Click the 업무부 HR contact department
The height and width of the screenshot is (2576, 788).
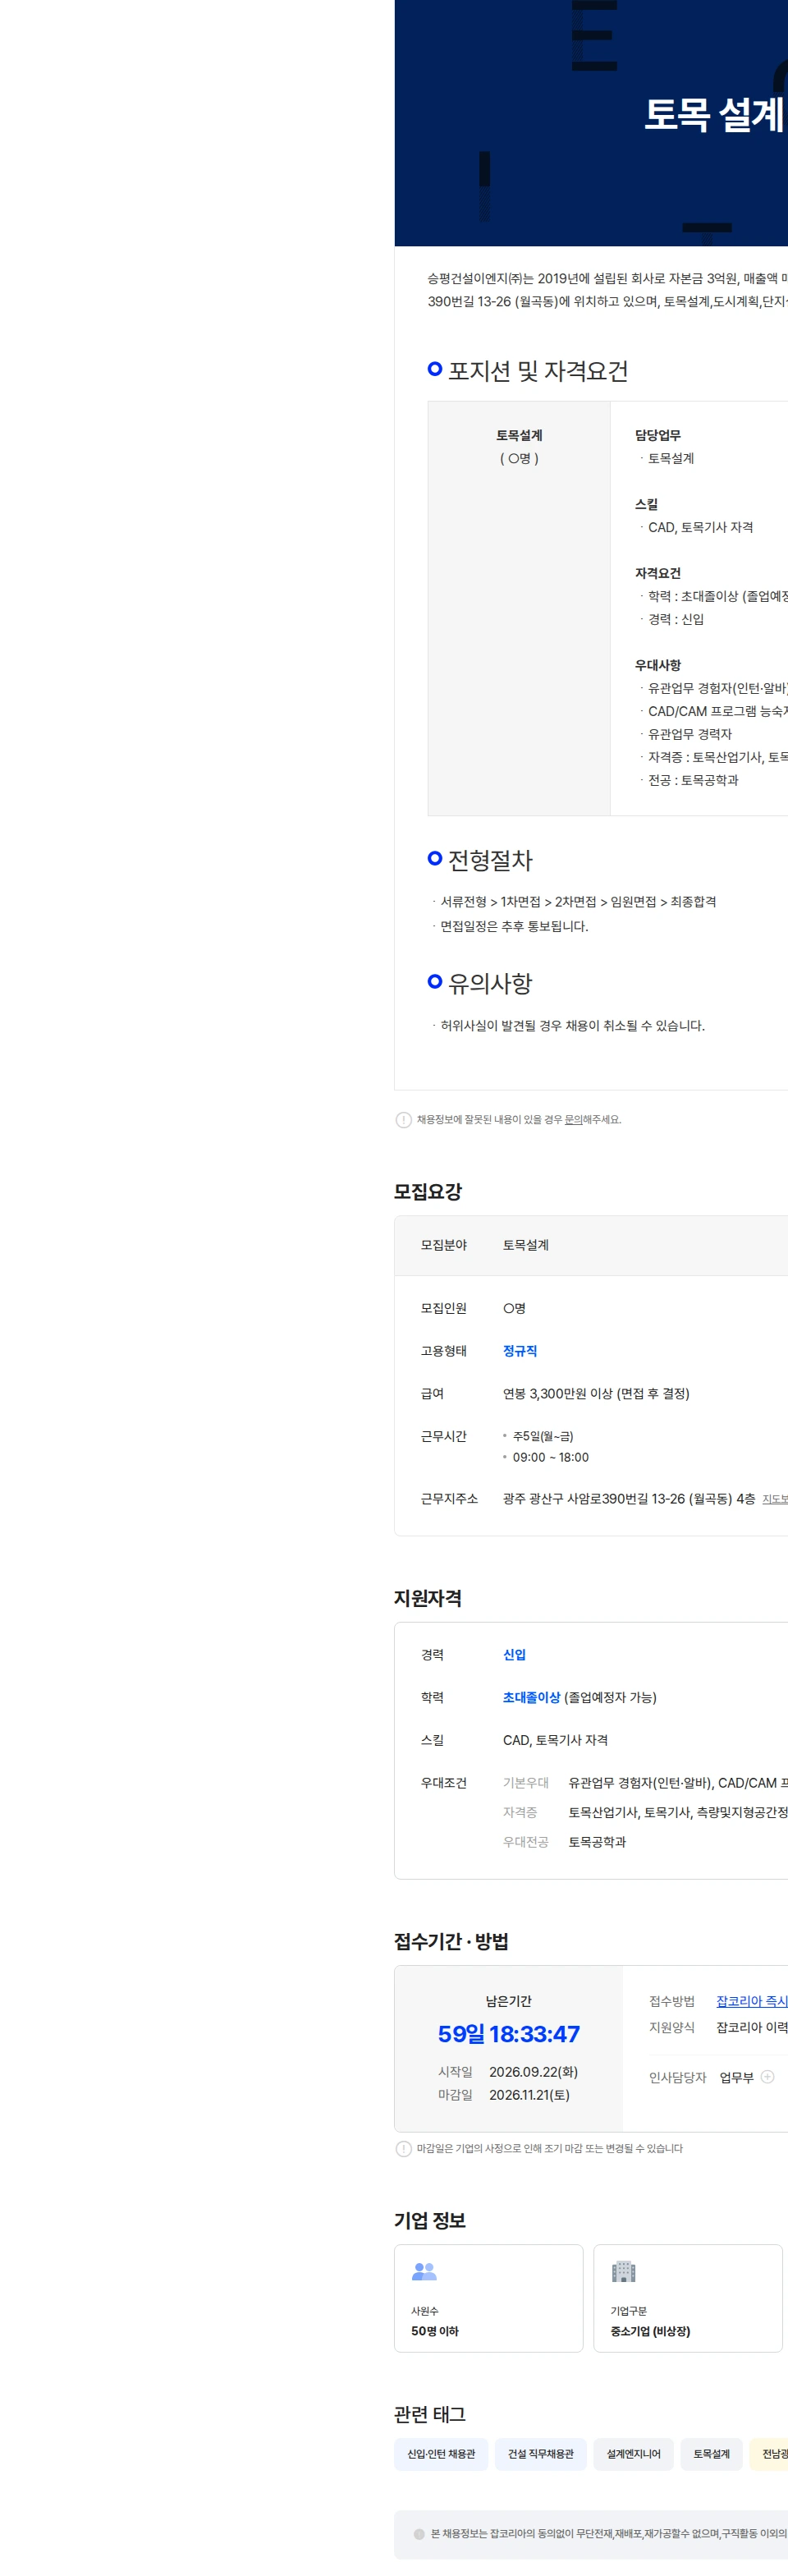(x=736, y=2077)
